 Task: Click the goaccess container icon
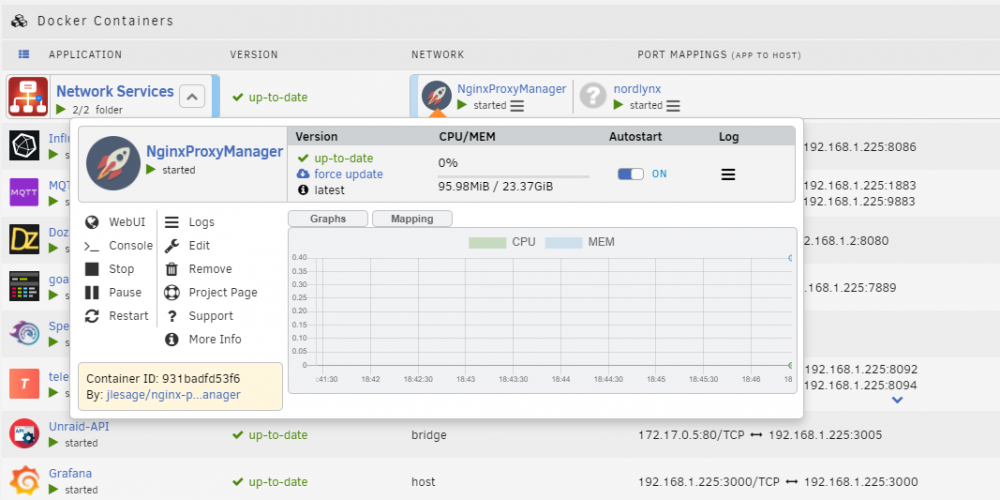coord(25,286)
